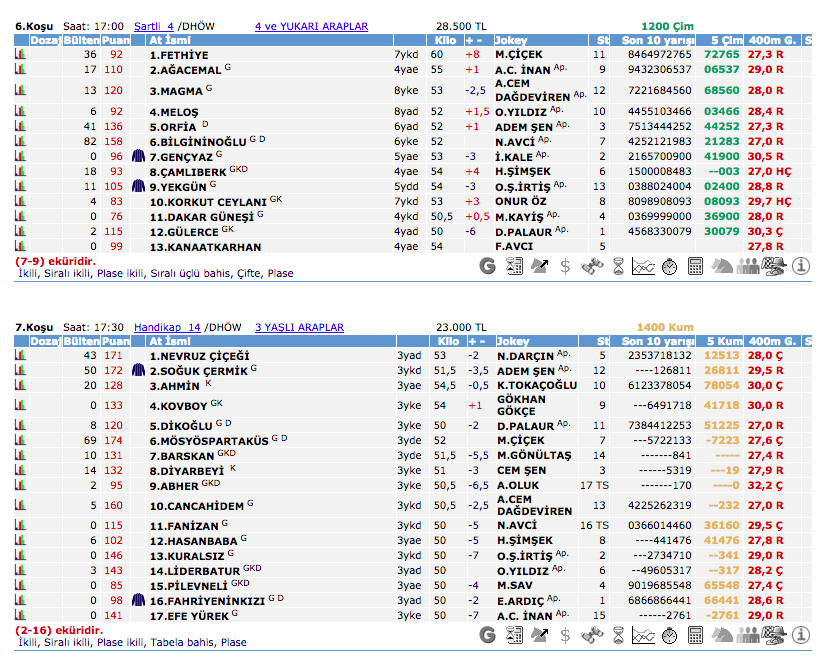Open the hourglass icon in race 7 toolbar
This screenshot has width=837, height=671.
point(618,635)
